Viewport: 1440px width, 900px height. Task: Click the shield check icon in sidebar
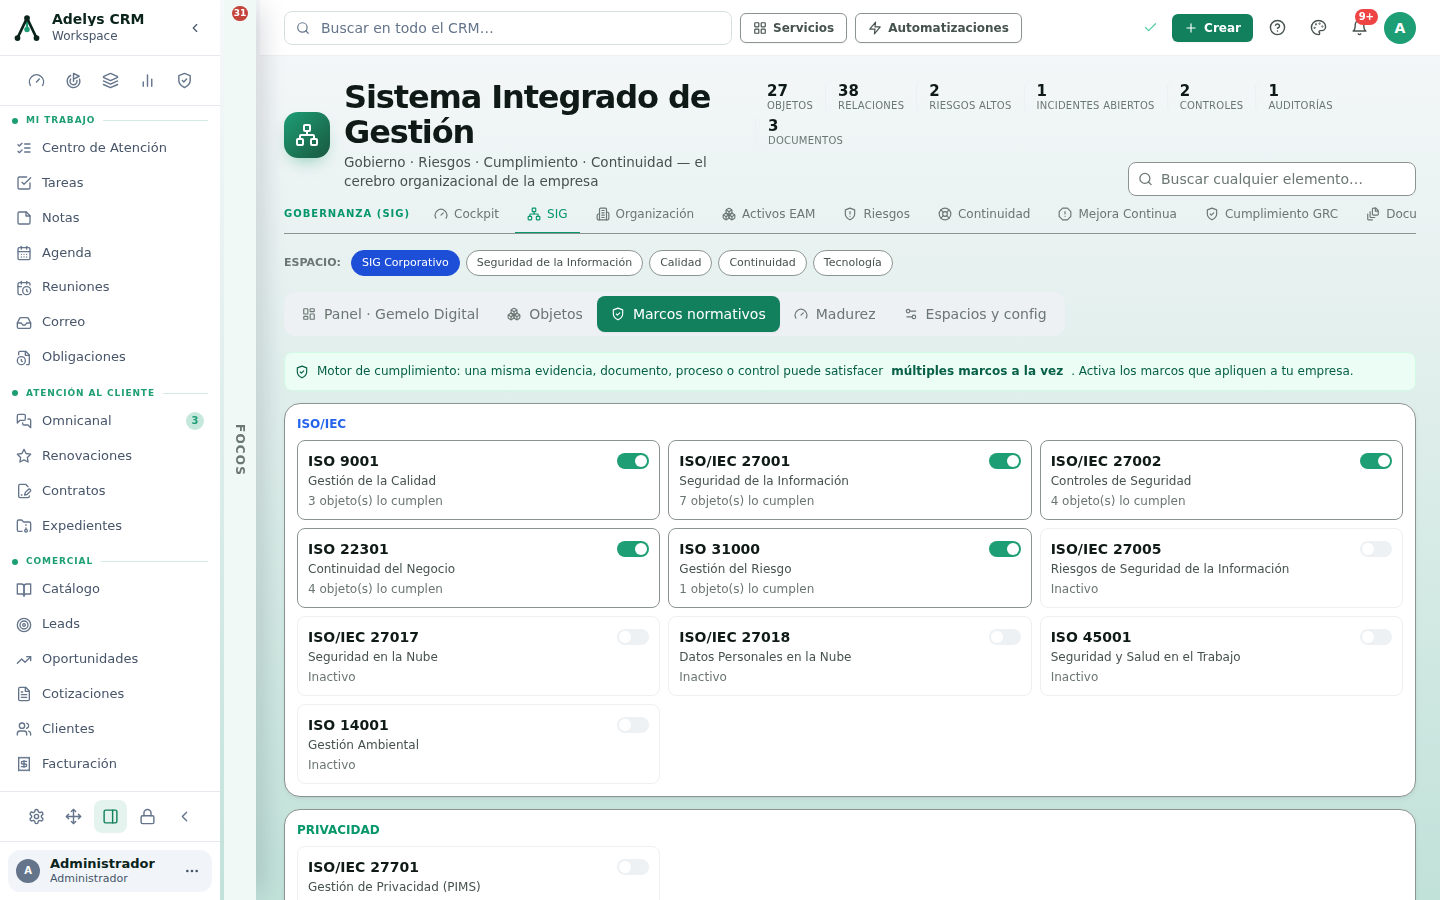(185, 81)
